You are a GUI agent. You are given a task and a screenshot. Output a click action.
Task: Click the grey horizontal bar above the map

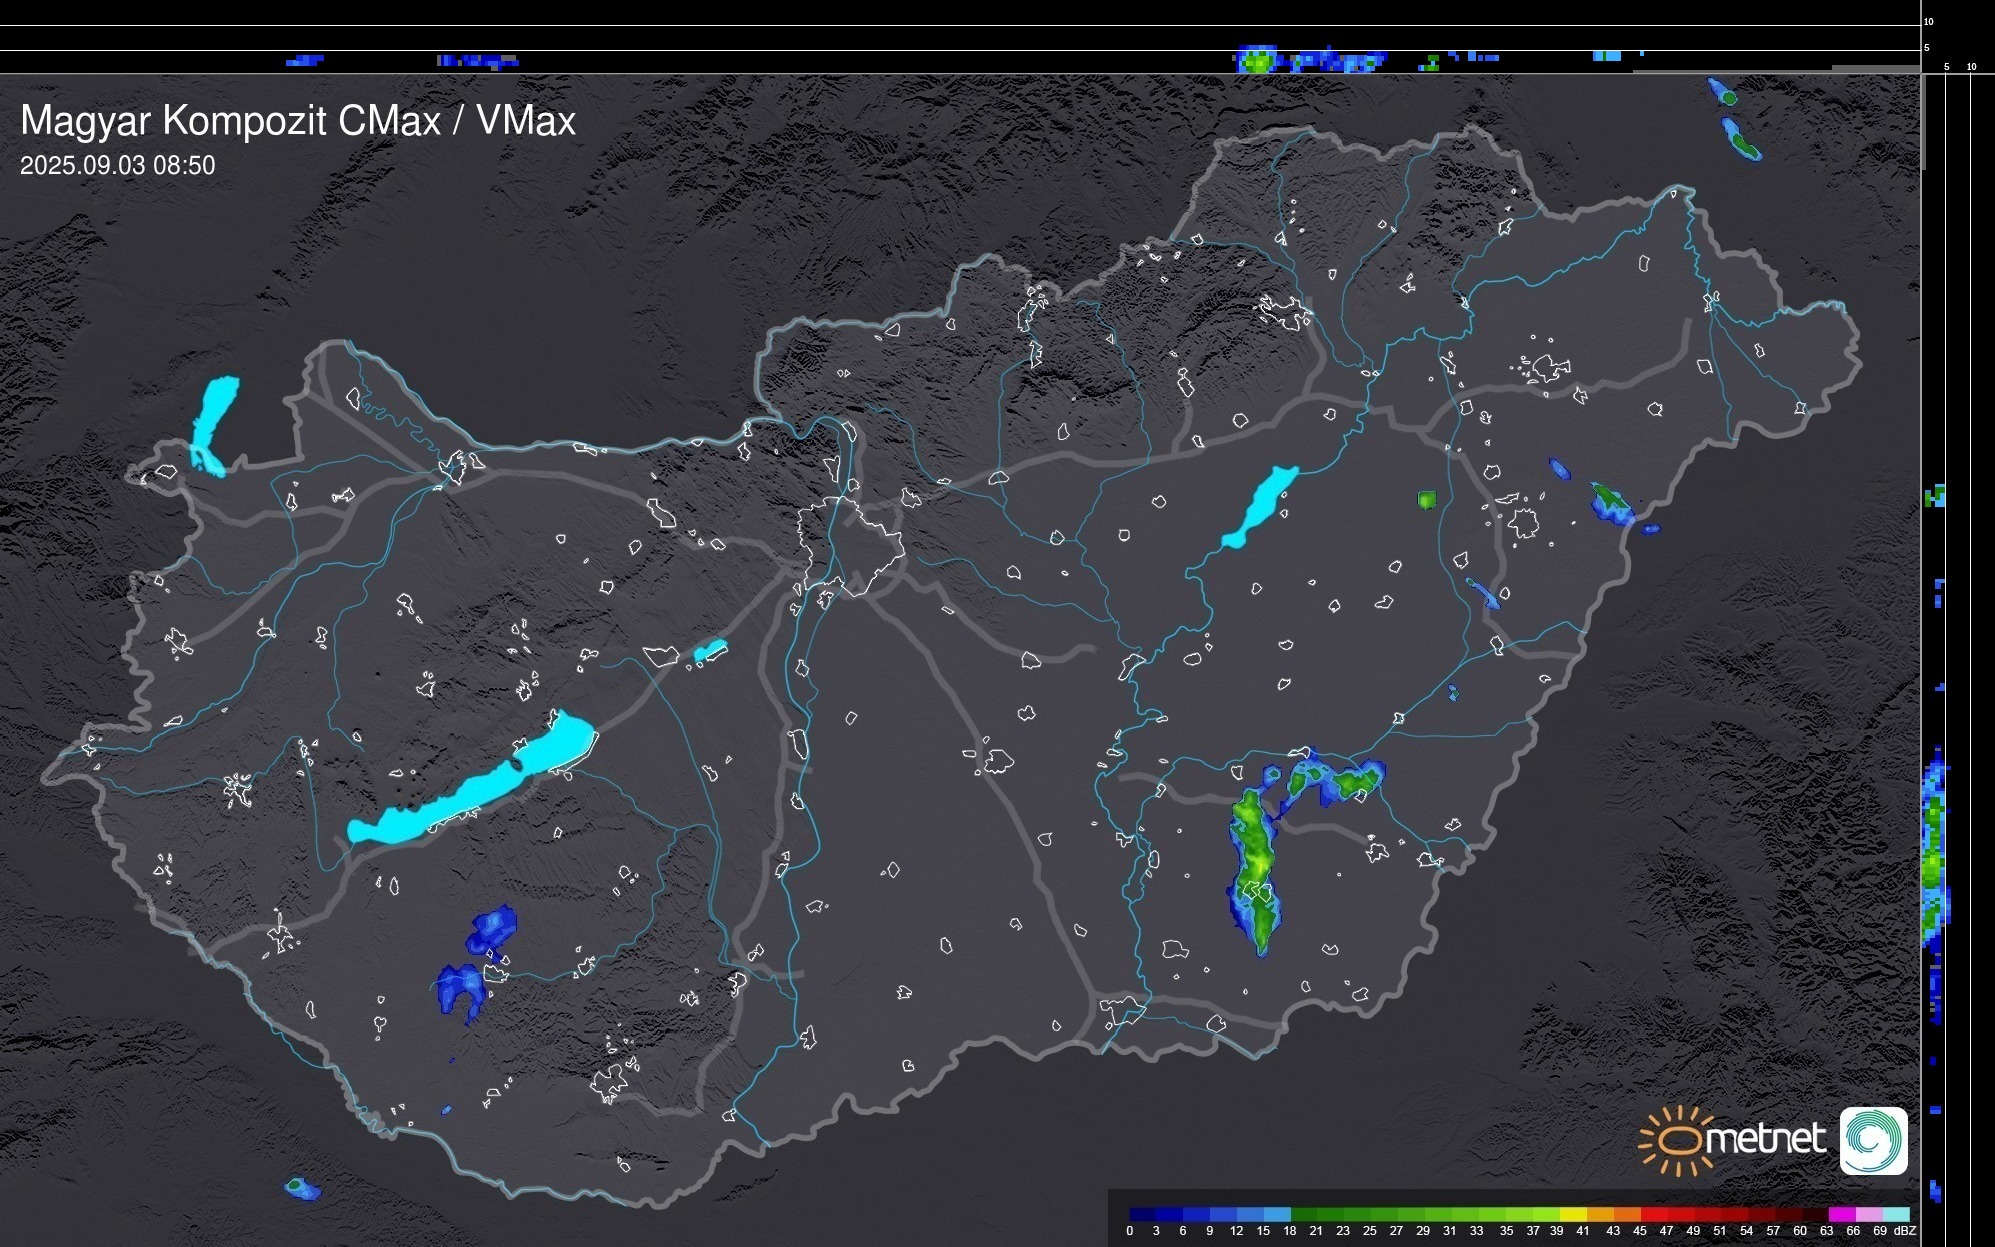pos(1874,68)
